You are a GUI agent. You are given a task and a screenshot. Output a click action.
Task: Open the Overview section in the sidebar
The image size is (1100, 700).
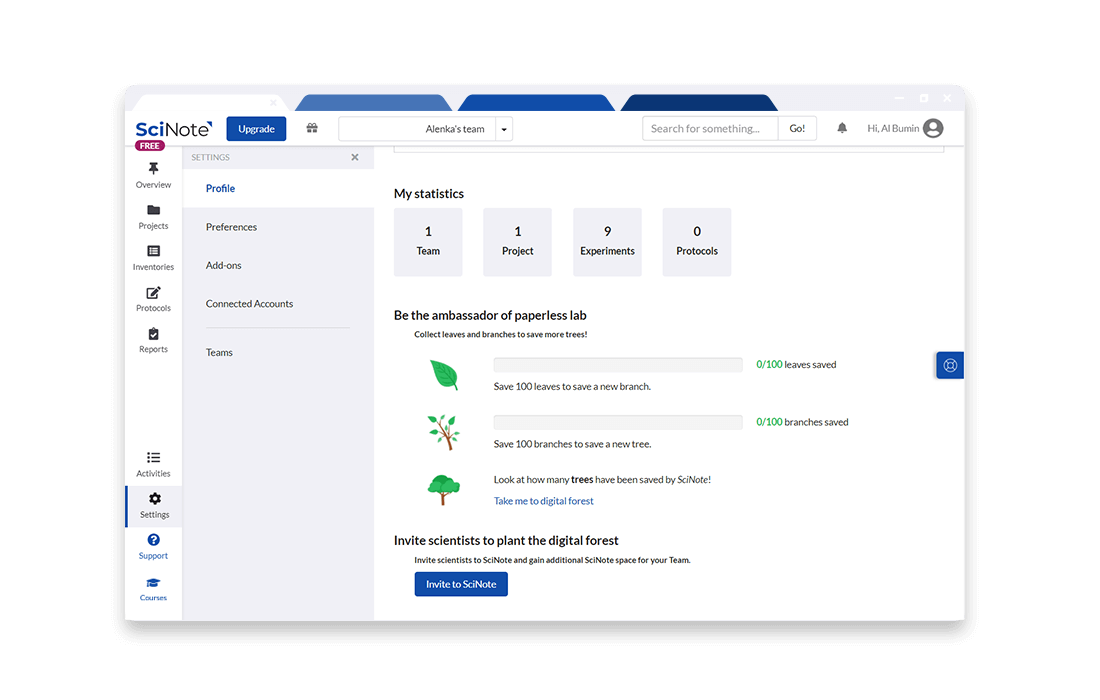point(153,173)
